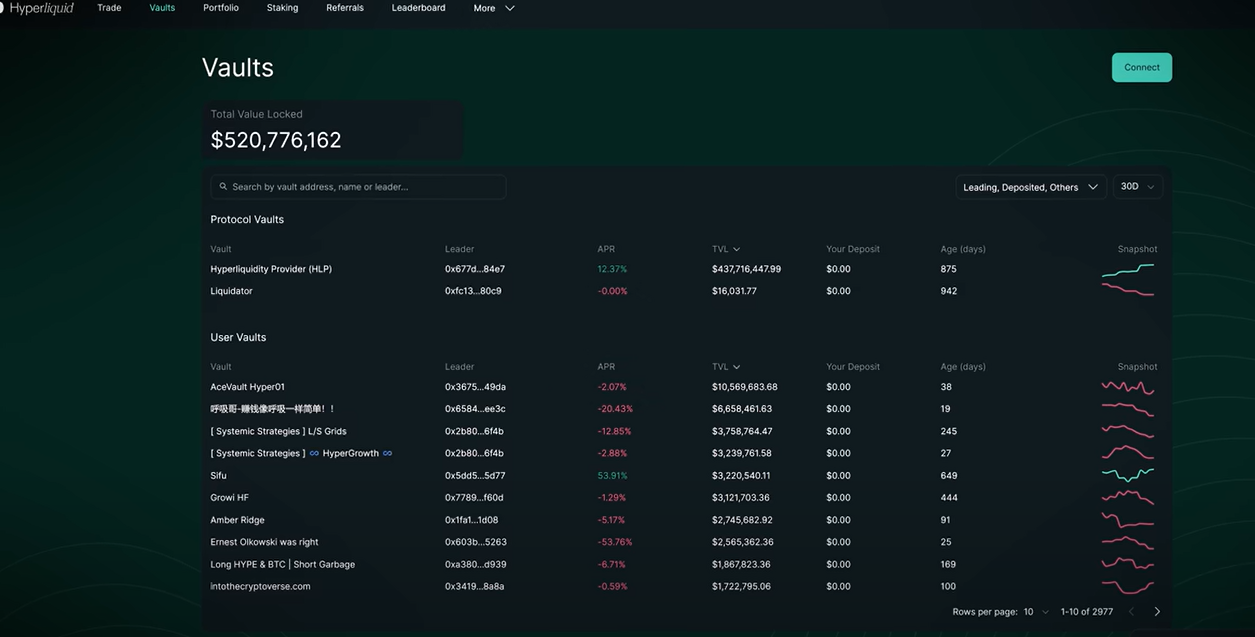Open the Hyperliquid logo home link
The height and width of the screenshot is (637, 1255).
click(x=36, y=8)
